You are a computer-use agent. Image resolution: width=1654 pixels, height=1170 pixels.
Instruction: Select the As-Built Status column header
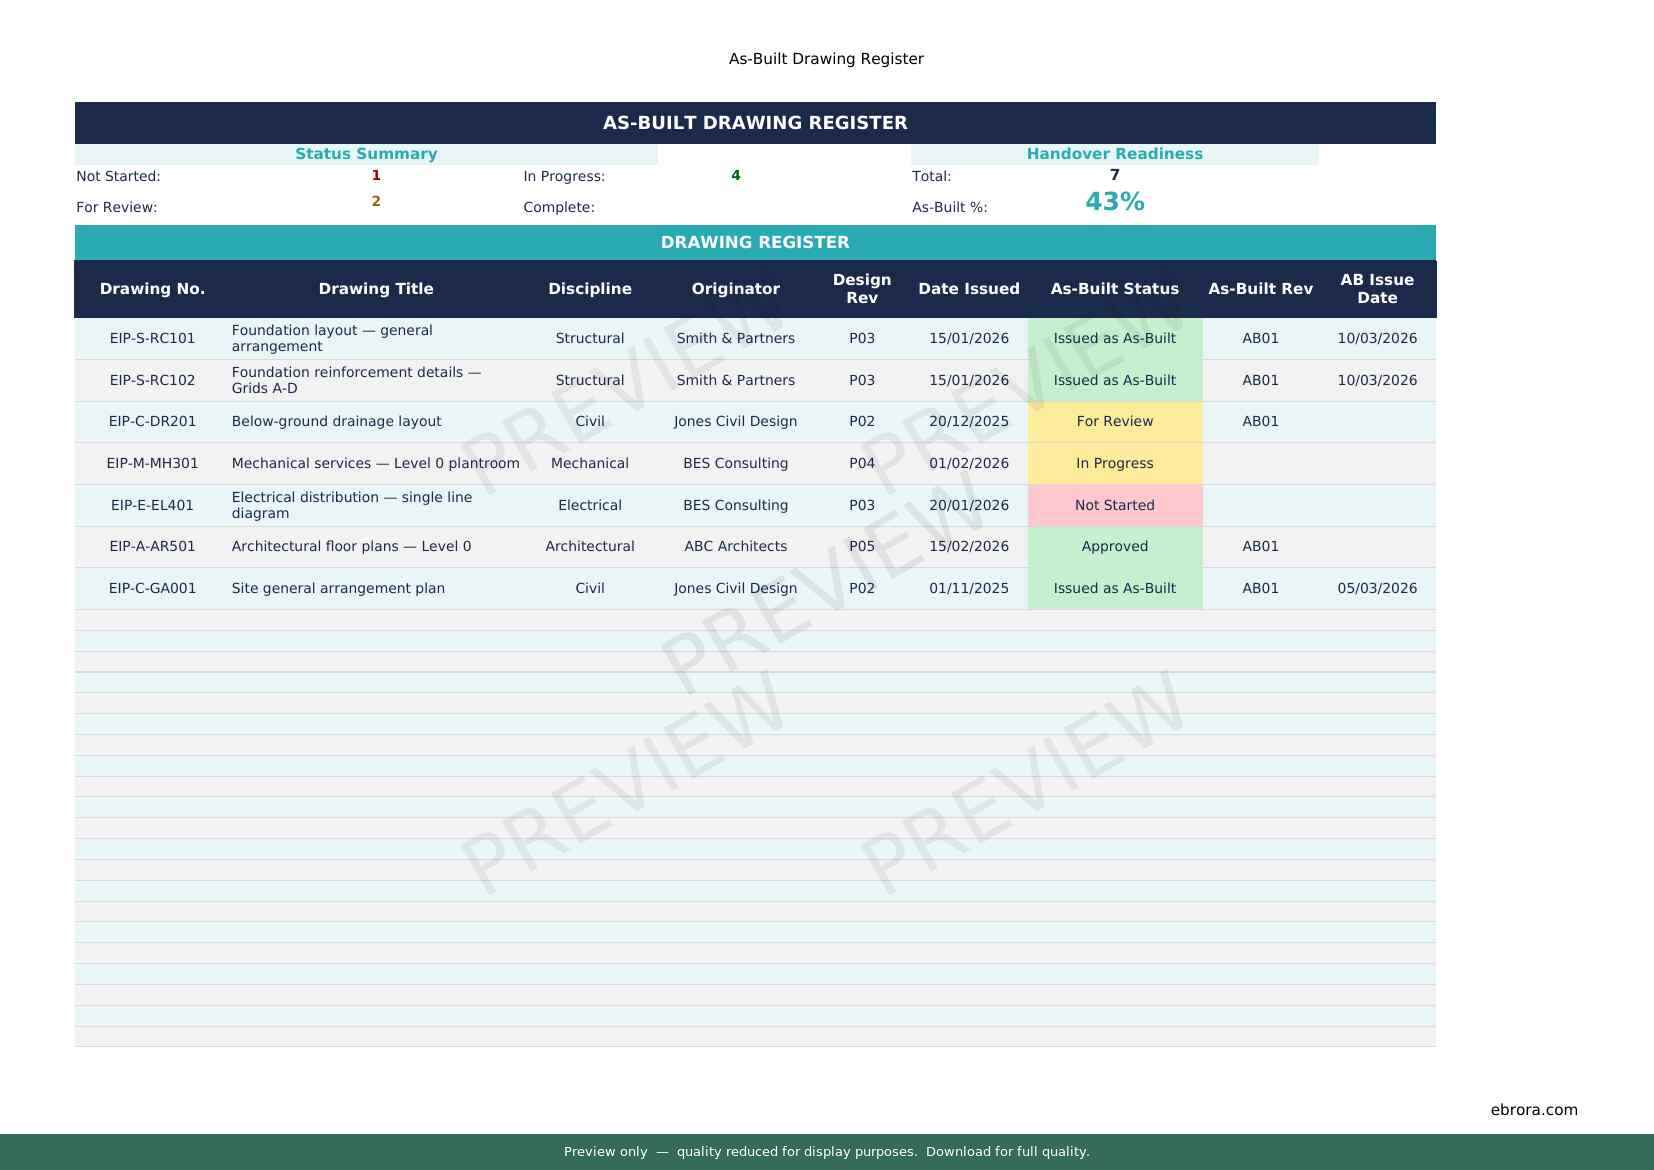click(x=1114, y=289)
